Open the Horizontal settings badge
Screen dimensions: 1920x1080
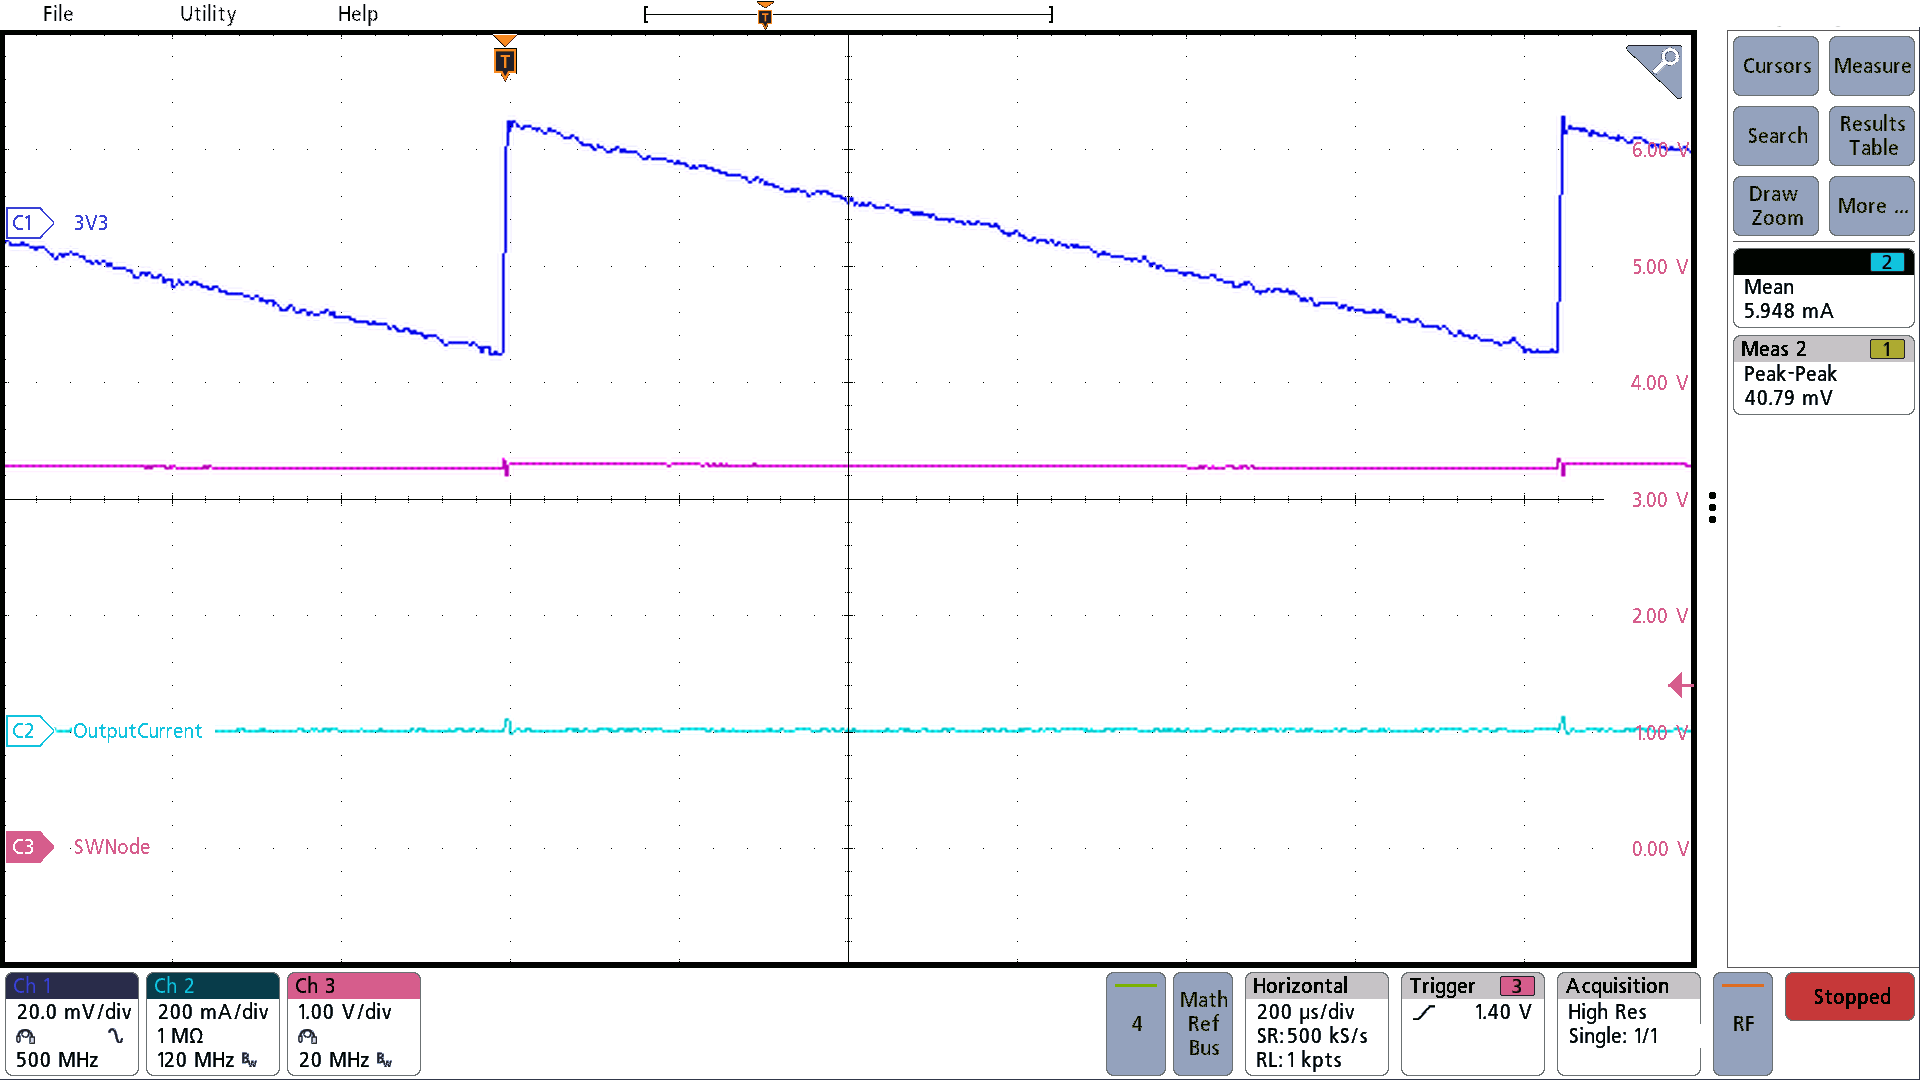(1315, 1023)
